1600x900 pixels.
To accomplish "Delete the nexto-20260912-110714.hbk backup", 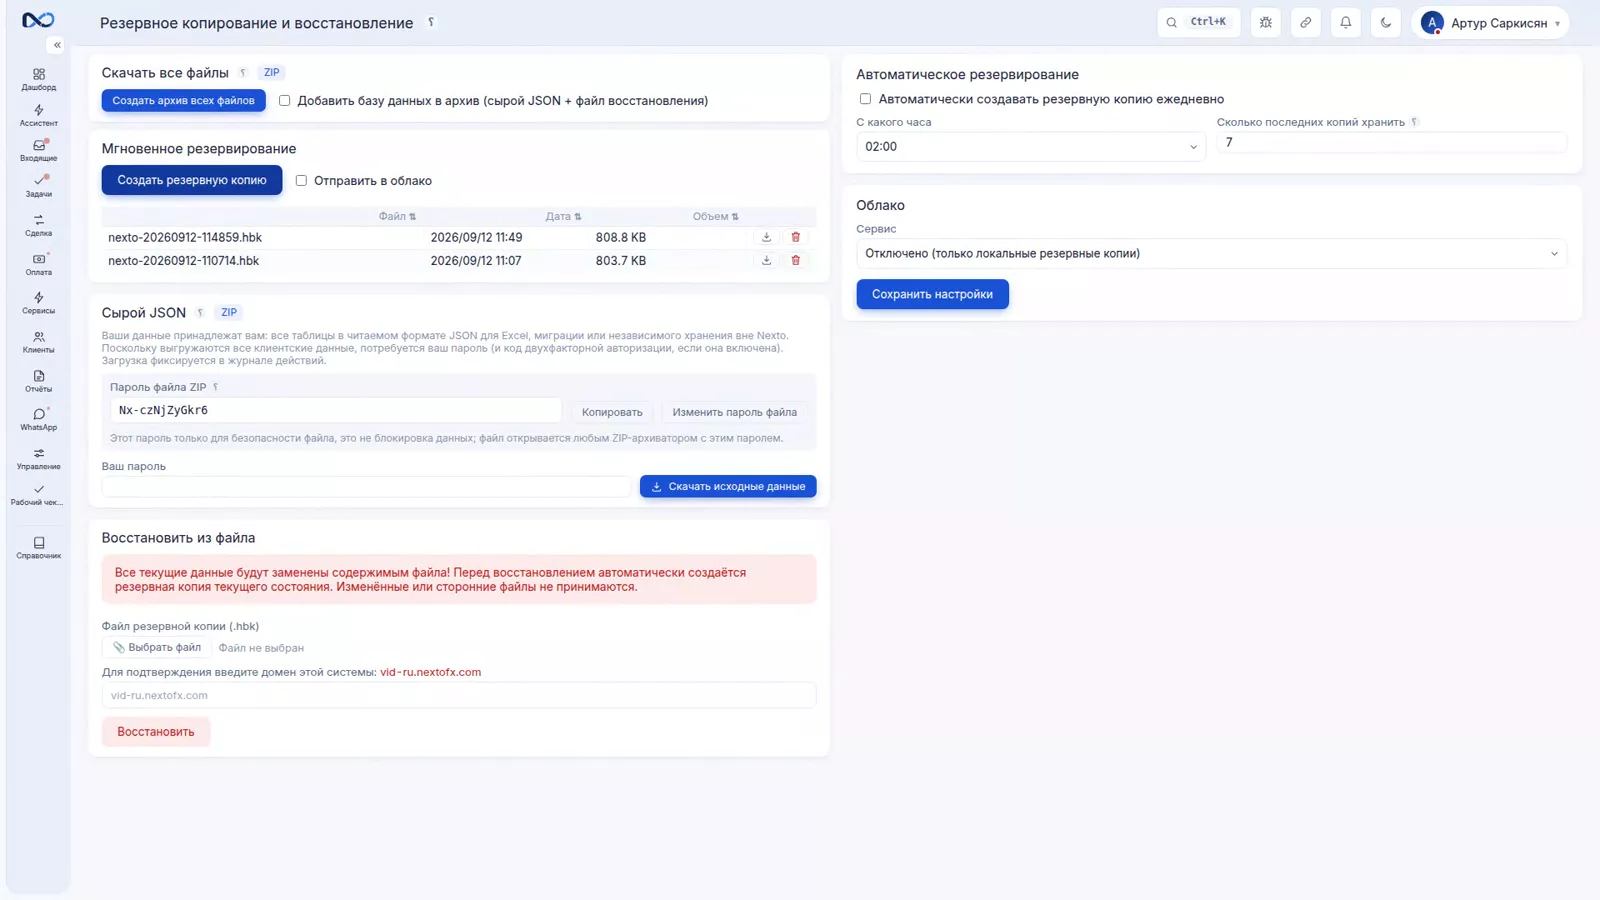I will pyautogui.click(x=796, y=260).
